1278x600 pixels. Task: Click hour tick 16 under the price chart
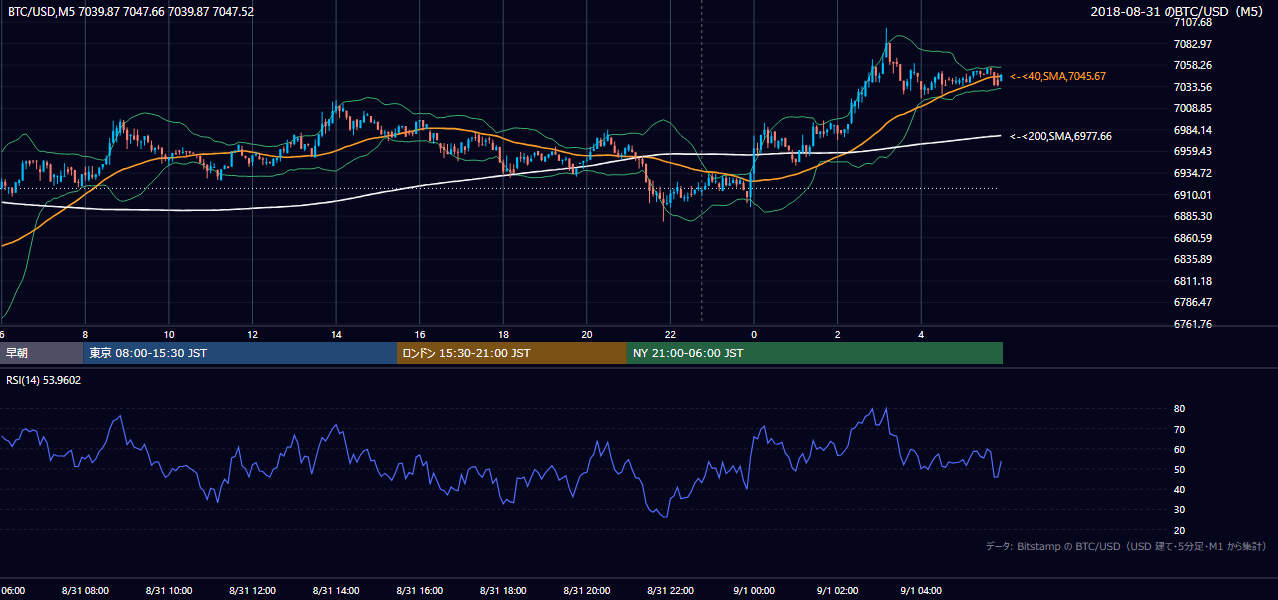(x=419, y=335)
